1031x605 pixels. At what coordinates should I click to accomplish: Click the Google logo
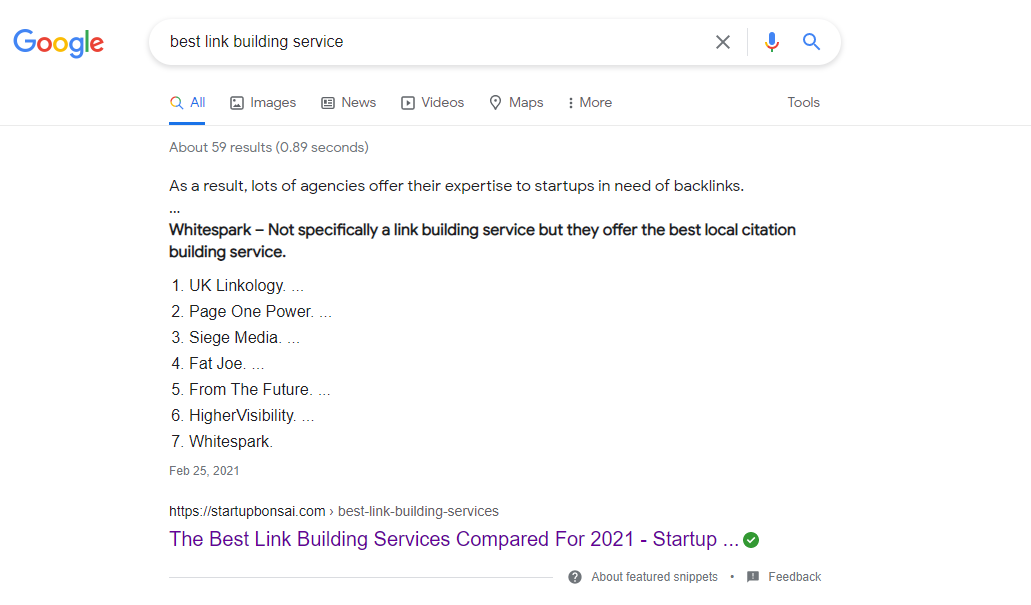pos(58,42)
